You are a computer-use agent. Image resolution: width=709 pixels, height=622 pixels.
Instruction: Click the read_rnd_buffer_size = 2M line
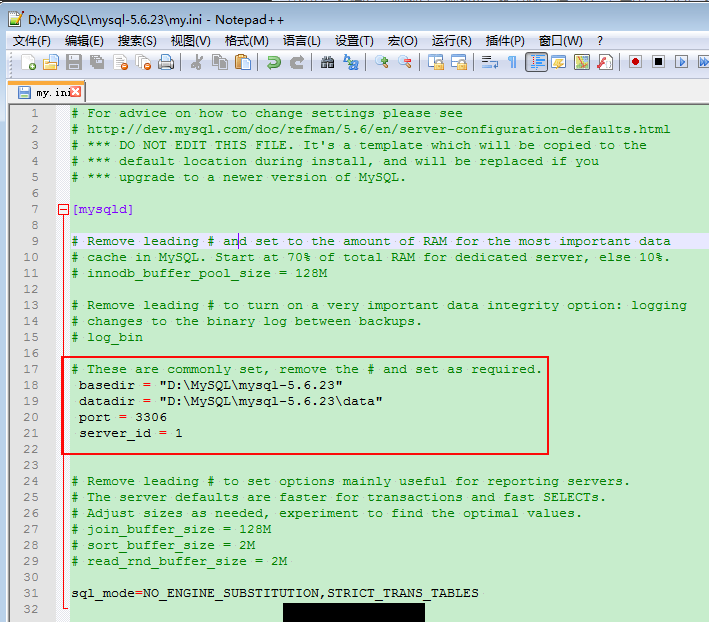[180, 561]
